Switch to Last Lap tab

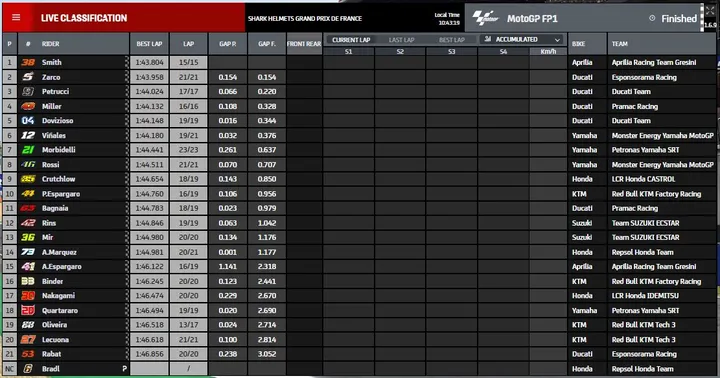click(x=401, y=40)
